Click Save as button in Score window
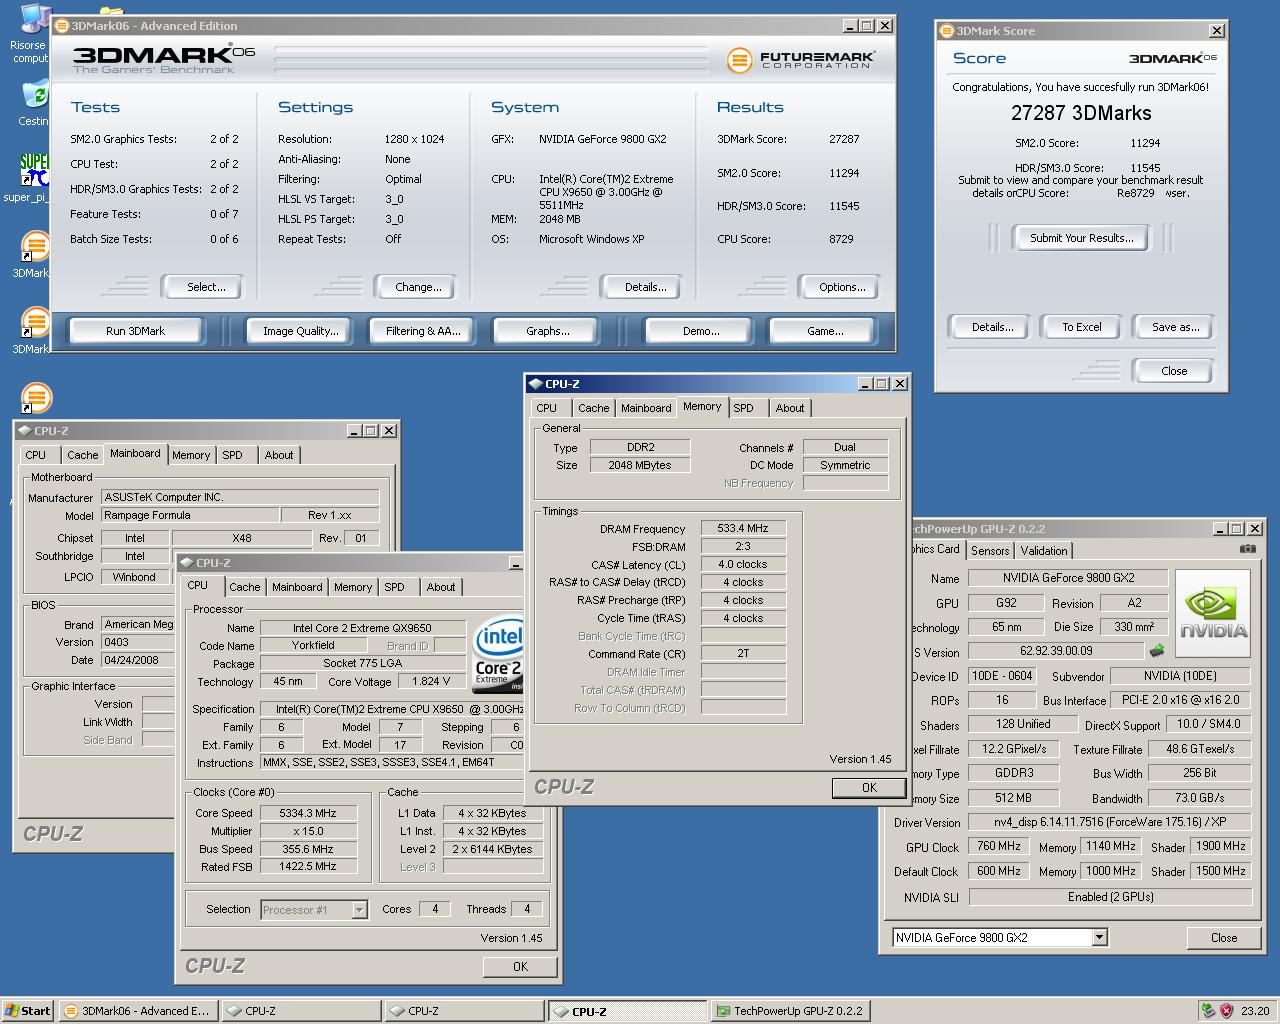1280x1024 pixels. [1175, 327]
